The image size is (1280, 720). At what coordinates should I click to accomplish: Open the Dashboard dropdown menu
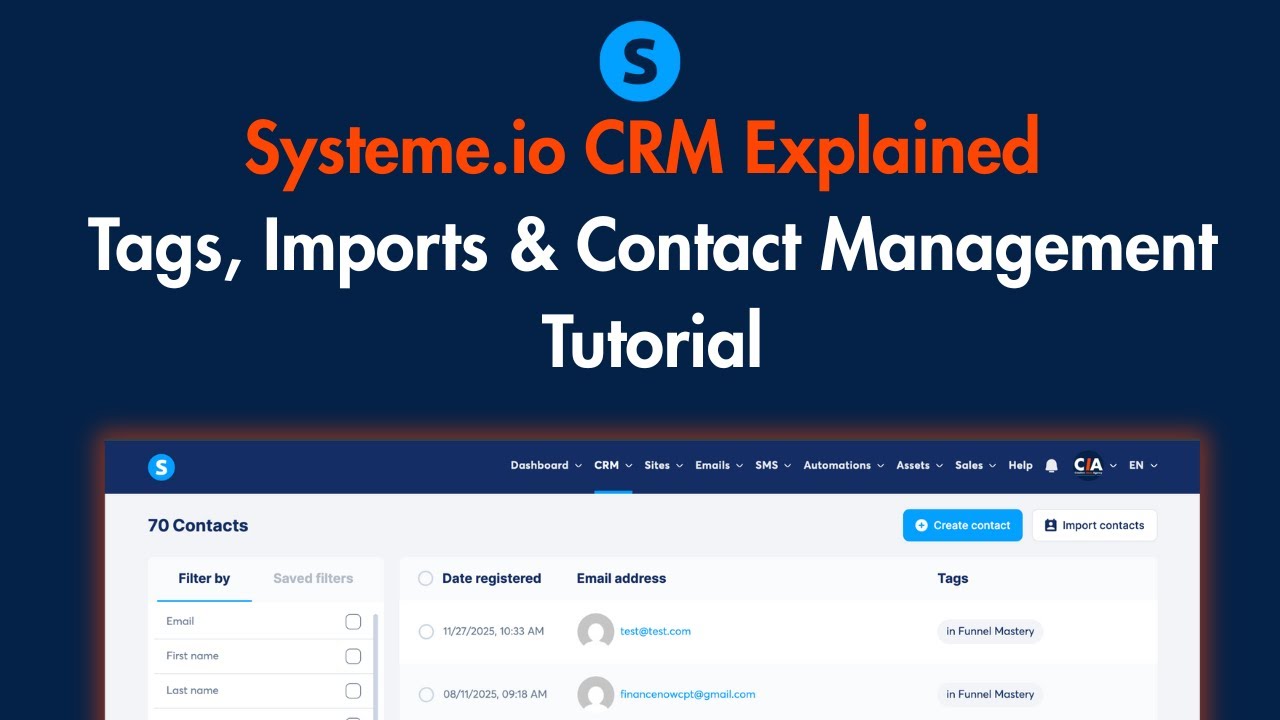tap(546, 465)
